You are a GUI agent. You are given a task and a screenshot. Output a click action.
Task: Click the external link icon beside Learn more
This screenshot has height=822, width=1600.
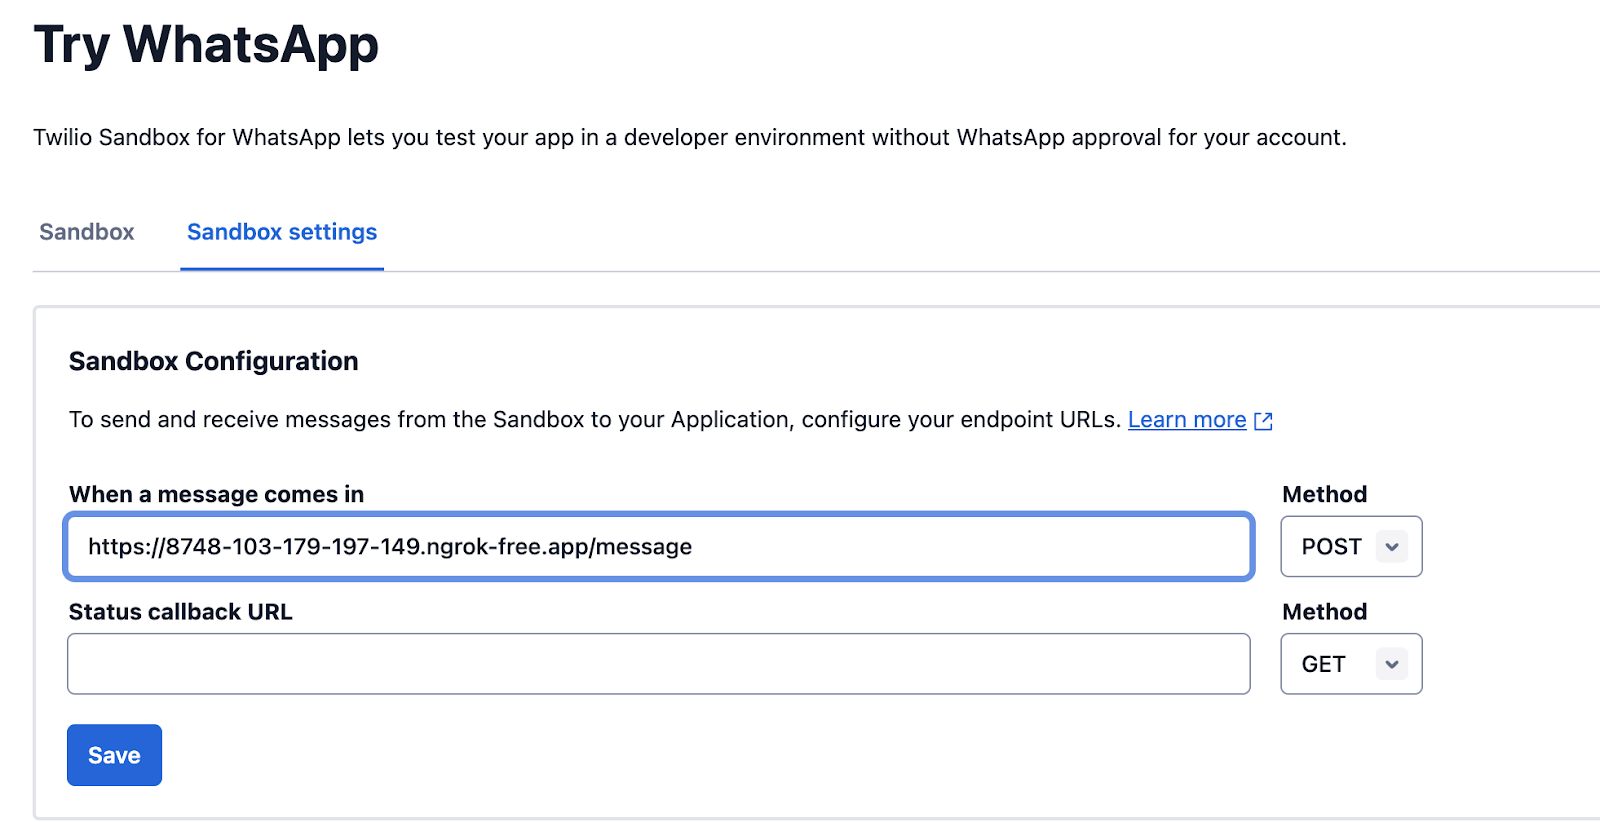1264,421
